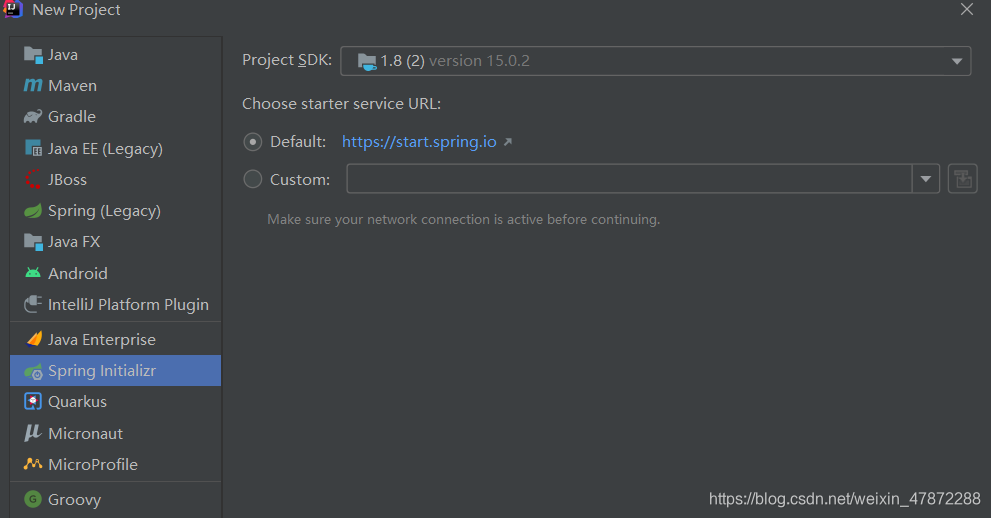Click the IntelliJ Platform Plugin plug icon
This screenshot has height=518, width=991.
[33, 304]
